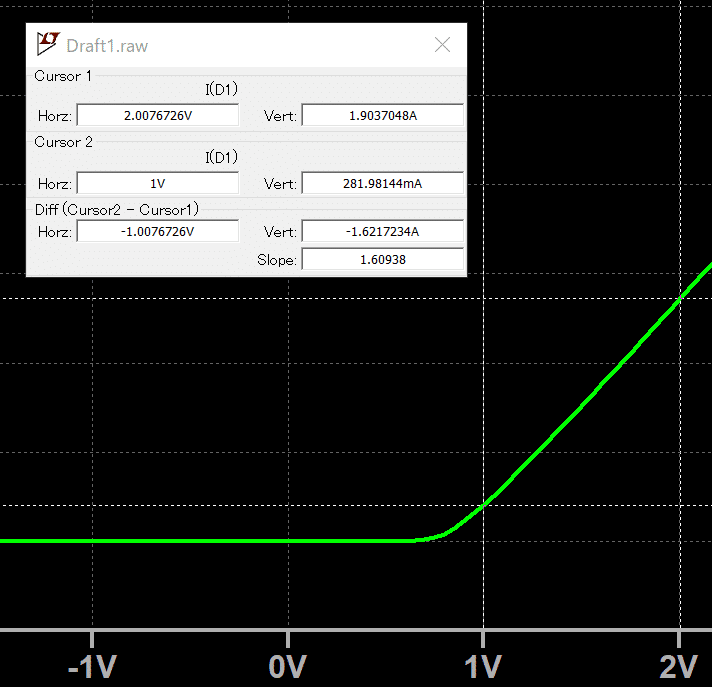Click the Draft1.raw title text
The width and height of the screenshot is (712, 687).
[x=107, y=46]
